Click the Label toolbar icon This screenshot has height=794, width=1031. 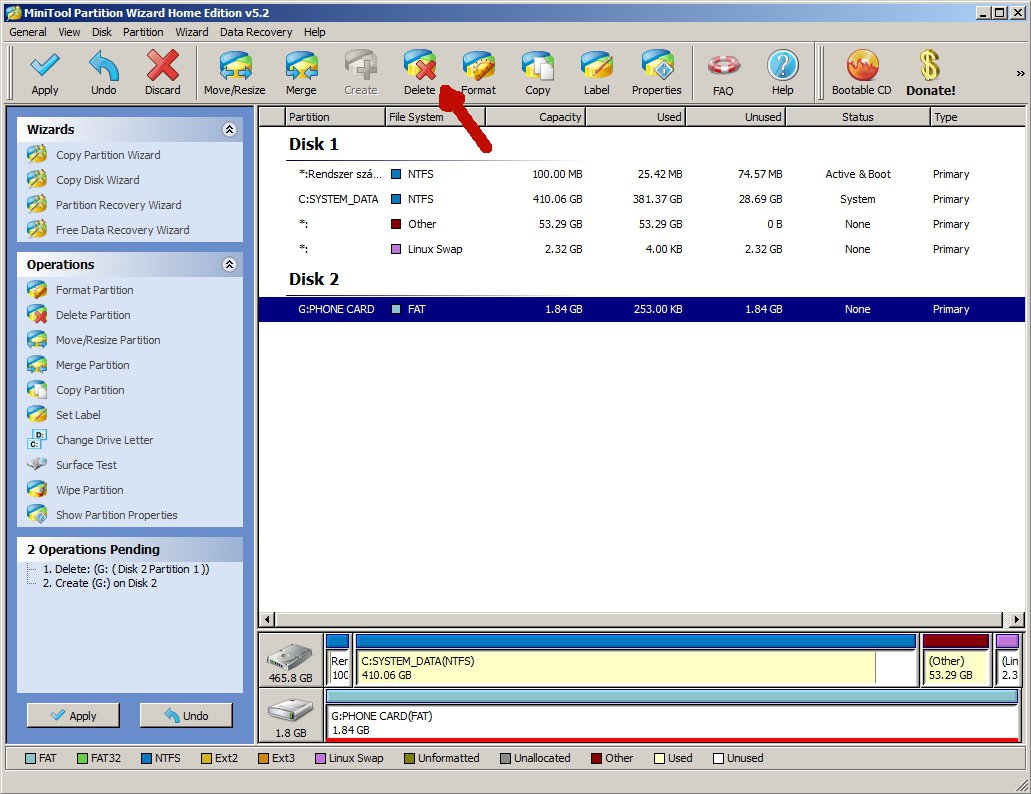click(x=596, y=73)
